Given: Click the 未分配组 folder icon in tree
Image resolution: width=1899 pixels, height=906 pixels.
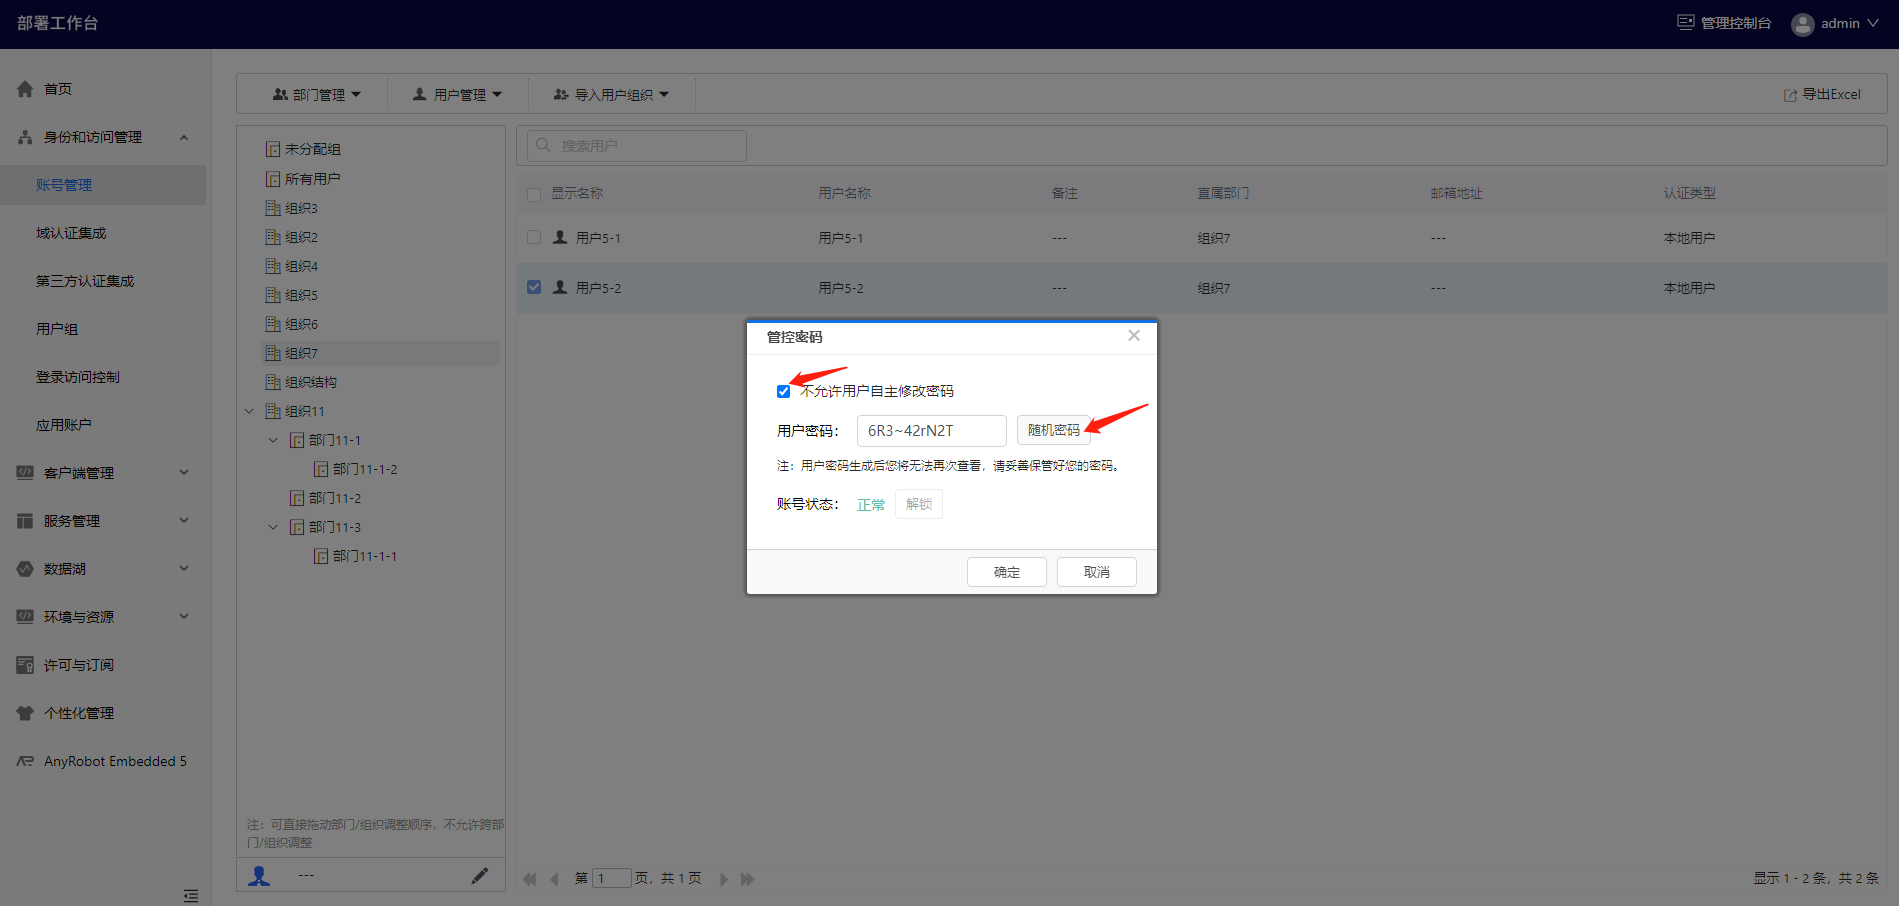Looking at the screenshot, I should click(272, 149).
